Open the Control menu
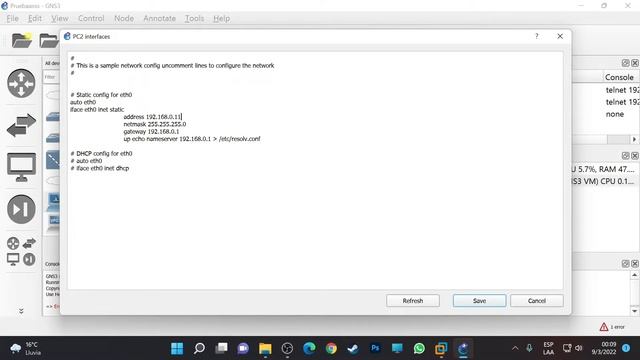 point(91,18)
